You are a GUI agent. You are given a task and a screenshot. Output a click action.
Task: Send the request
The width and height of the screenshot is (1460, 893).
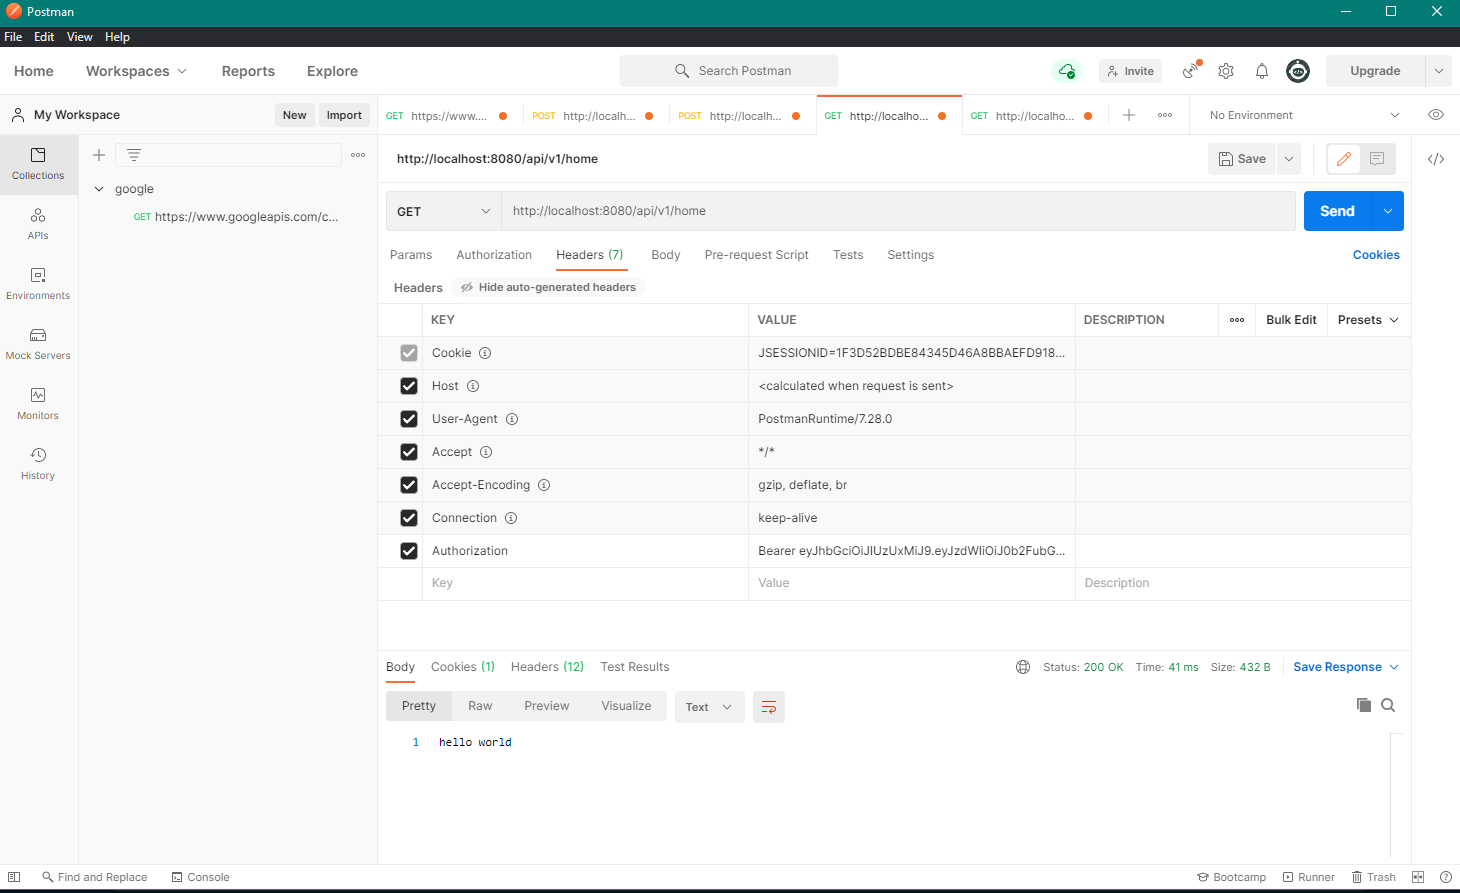coord(1336,211)
